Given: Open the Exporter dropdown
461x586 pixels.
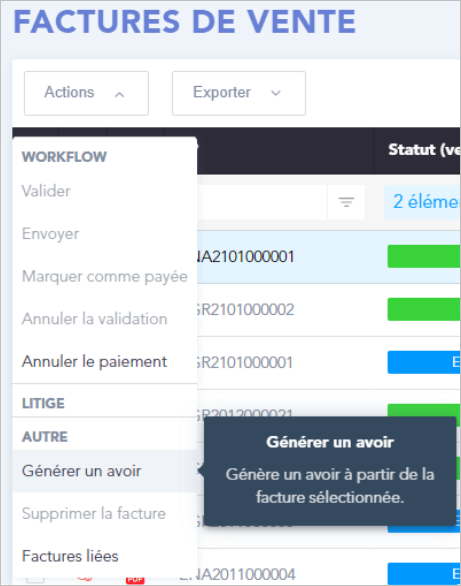Looking at the screenshot, I should coord(239,93).
